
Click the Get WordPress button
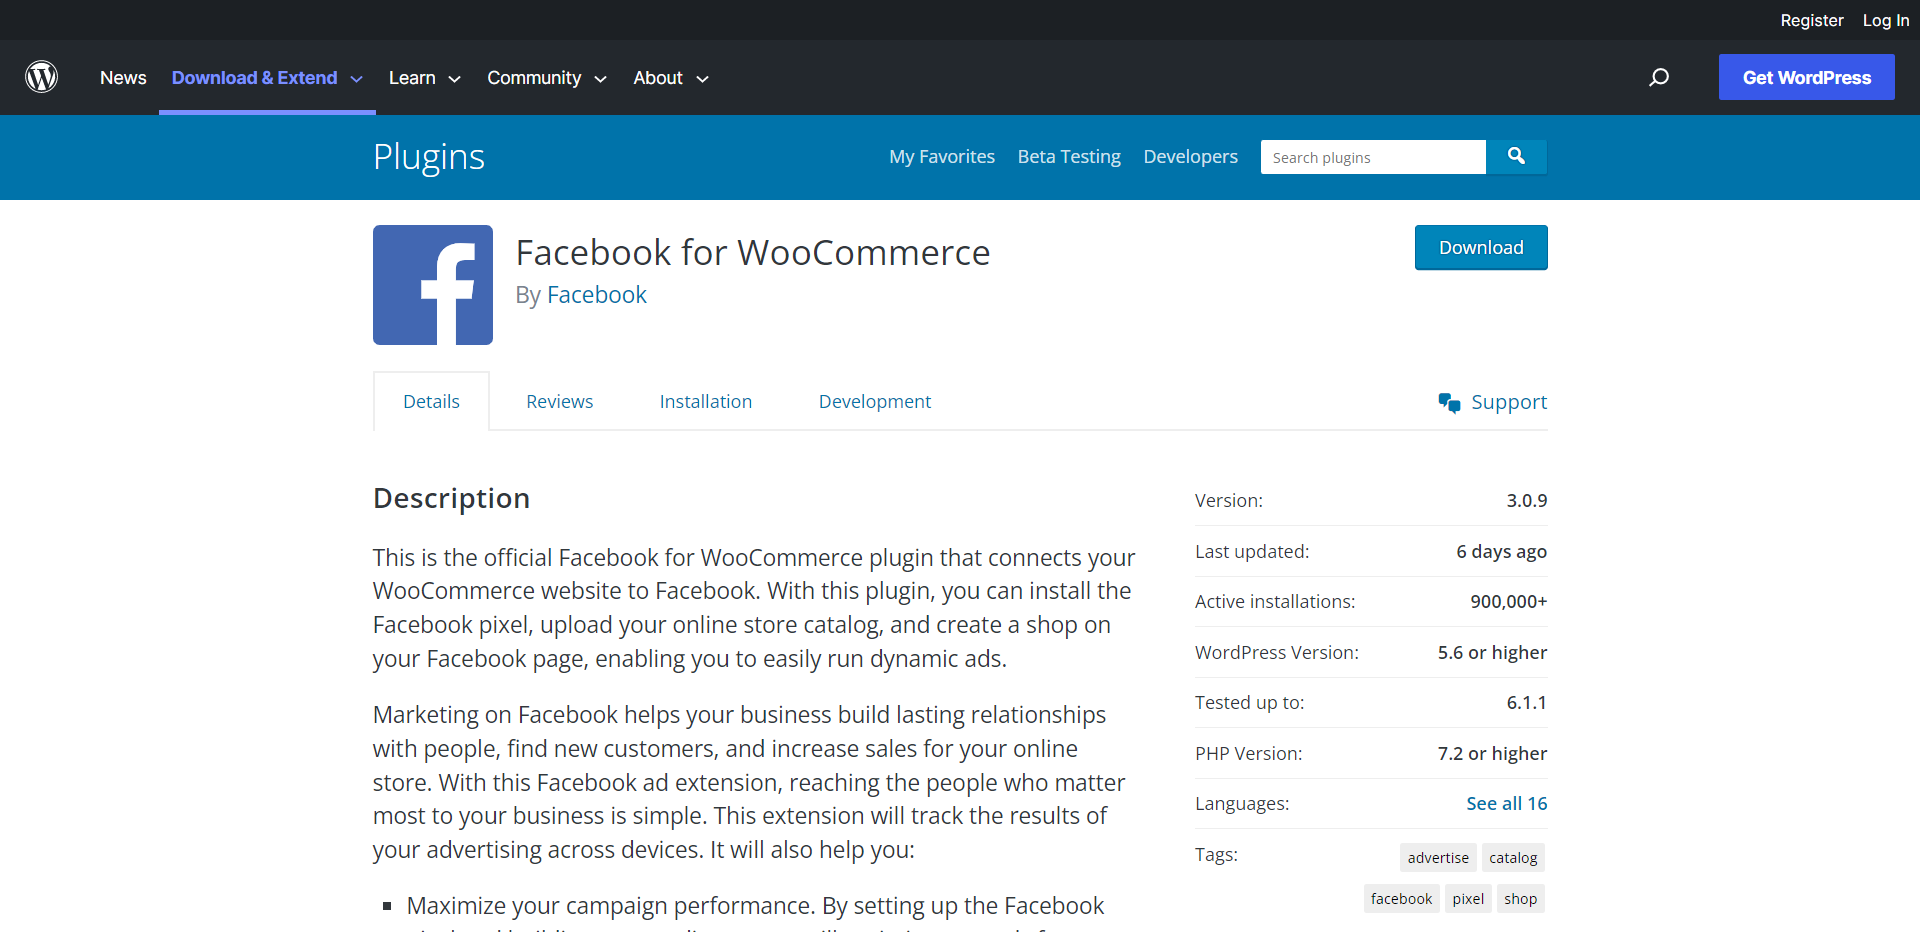coord(1806,77)
